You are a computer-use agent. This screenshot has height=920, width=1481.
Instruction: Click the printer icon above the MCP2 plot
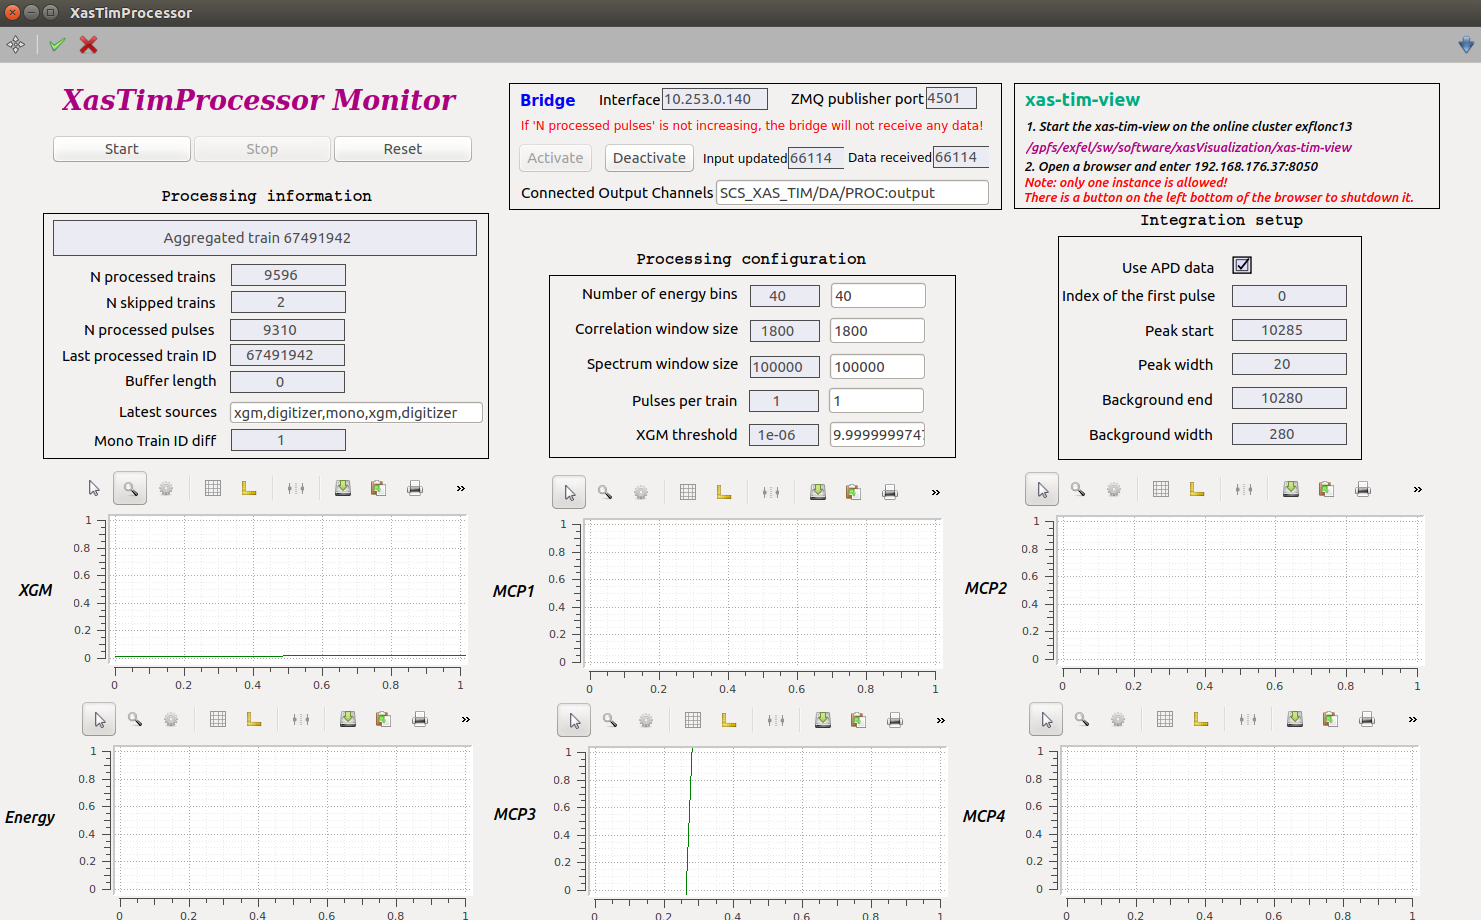(x=1363, y=489)
